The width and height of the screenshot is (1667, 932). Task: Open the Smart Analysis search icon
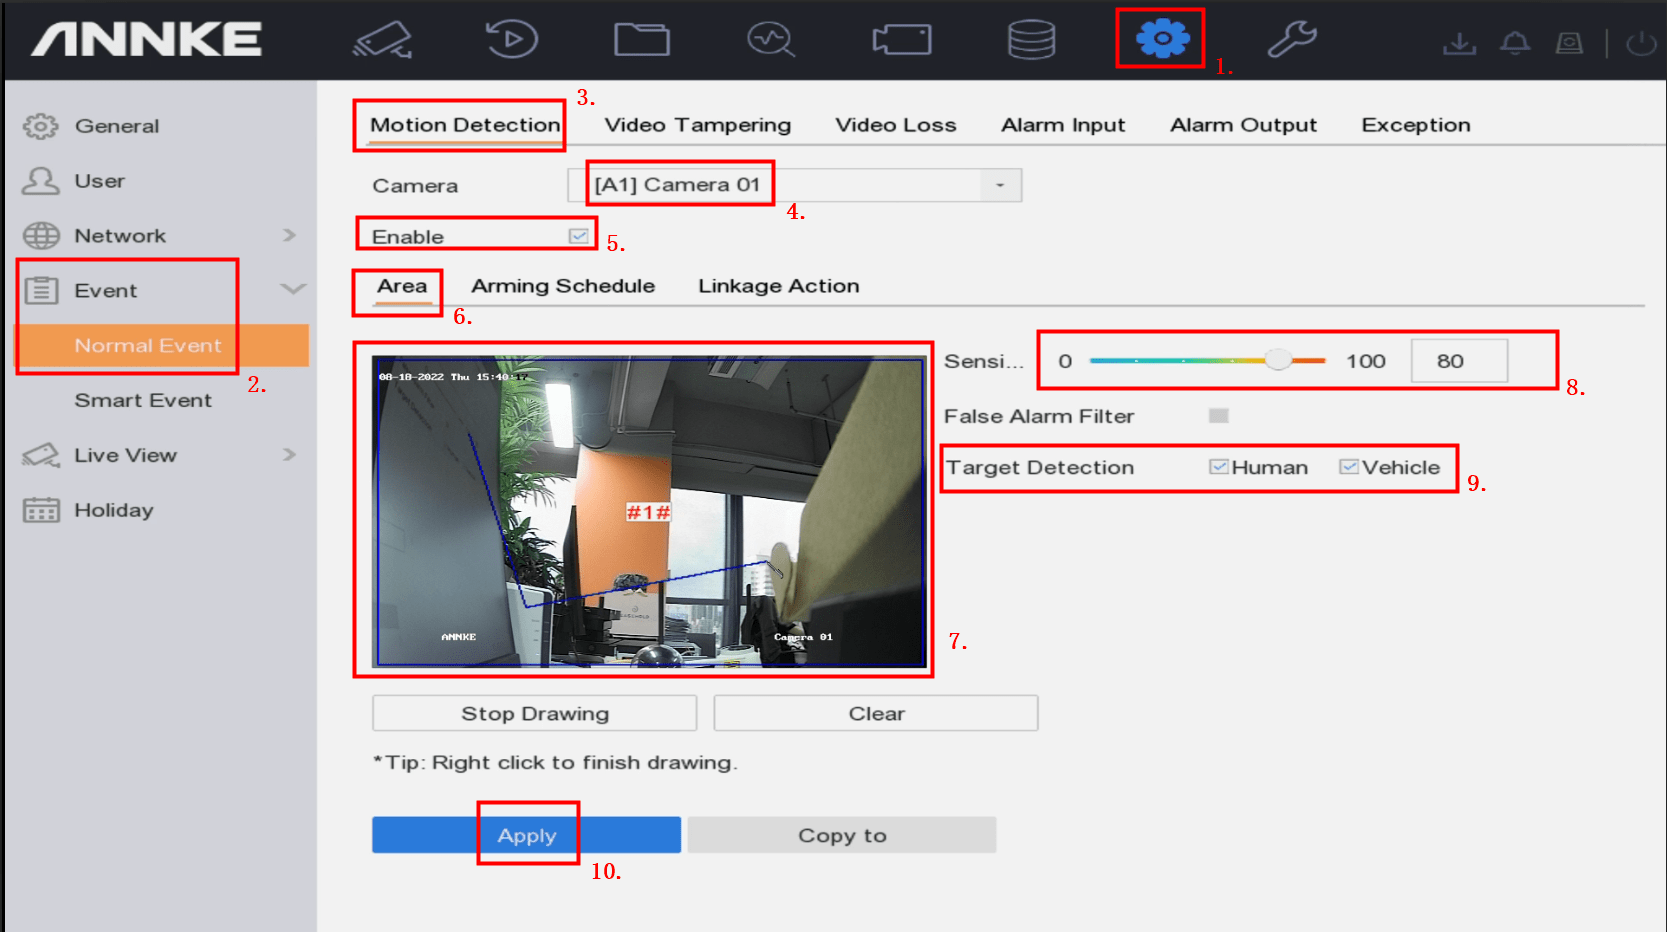tap(771, 38)
